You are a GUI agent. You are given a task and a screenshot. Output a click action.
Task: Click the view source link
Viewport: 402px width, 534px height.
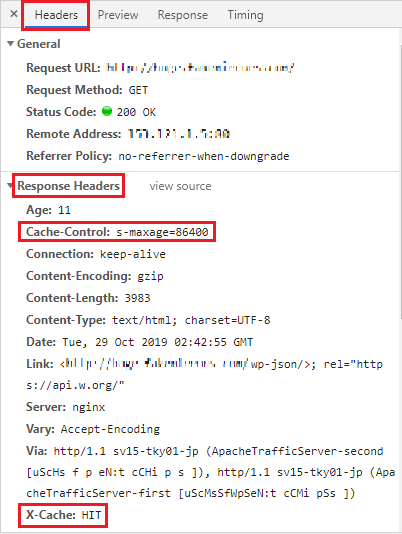tap(180, 186)
